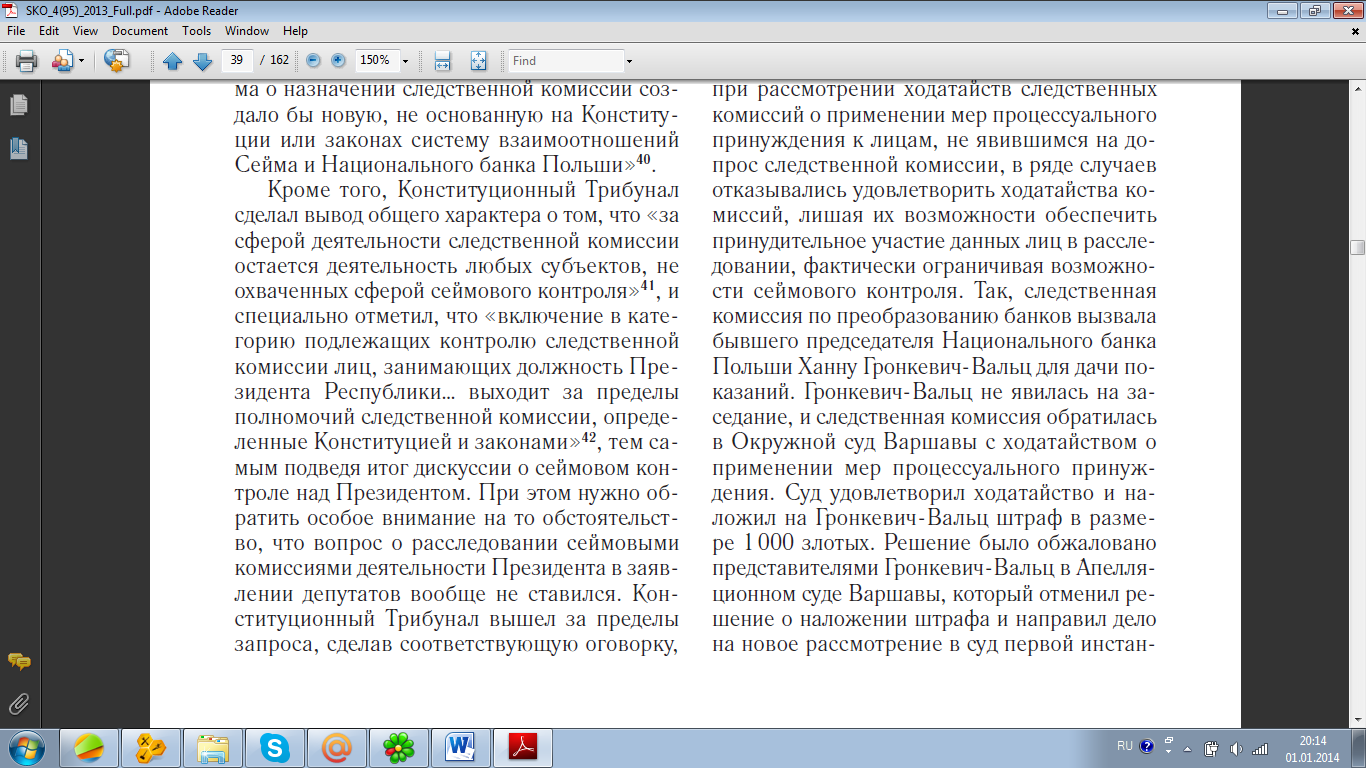Click the total pages text "/ 162"
The height and width of the screenshot is (768, 1366).
click(275, 60)
